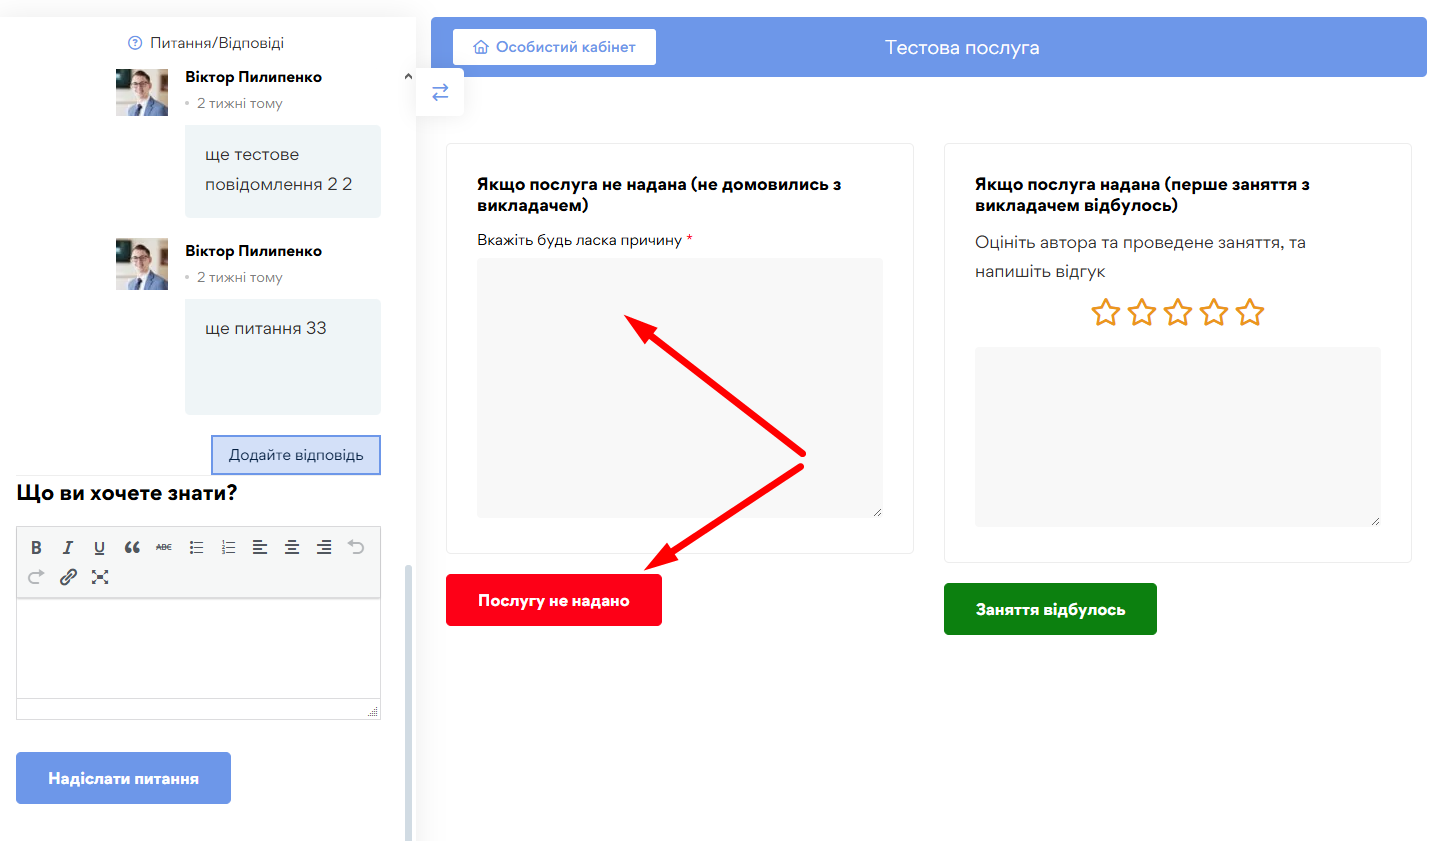This screenshot has height=841, width=1437.
Task: Click the red Послугу не надано button
Action: [x=553, y=600]
